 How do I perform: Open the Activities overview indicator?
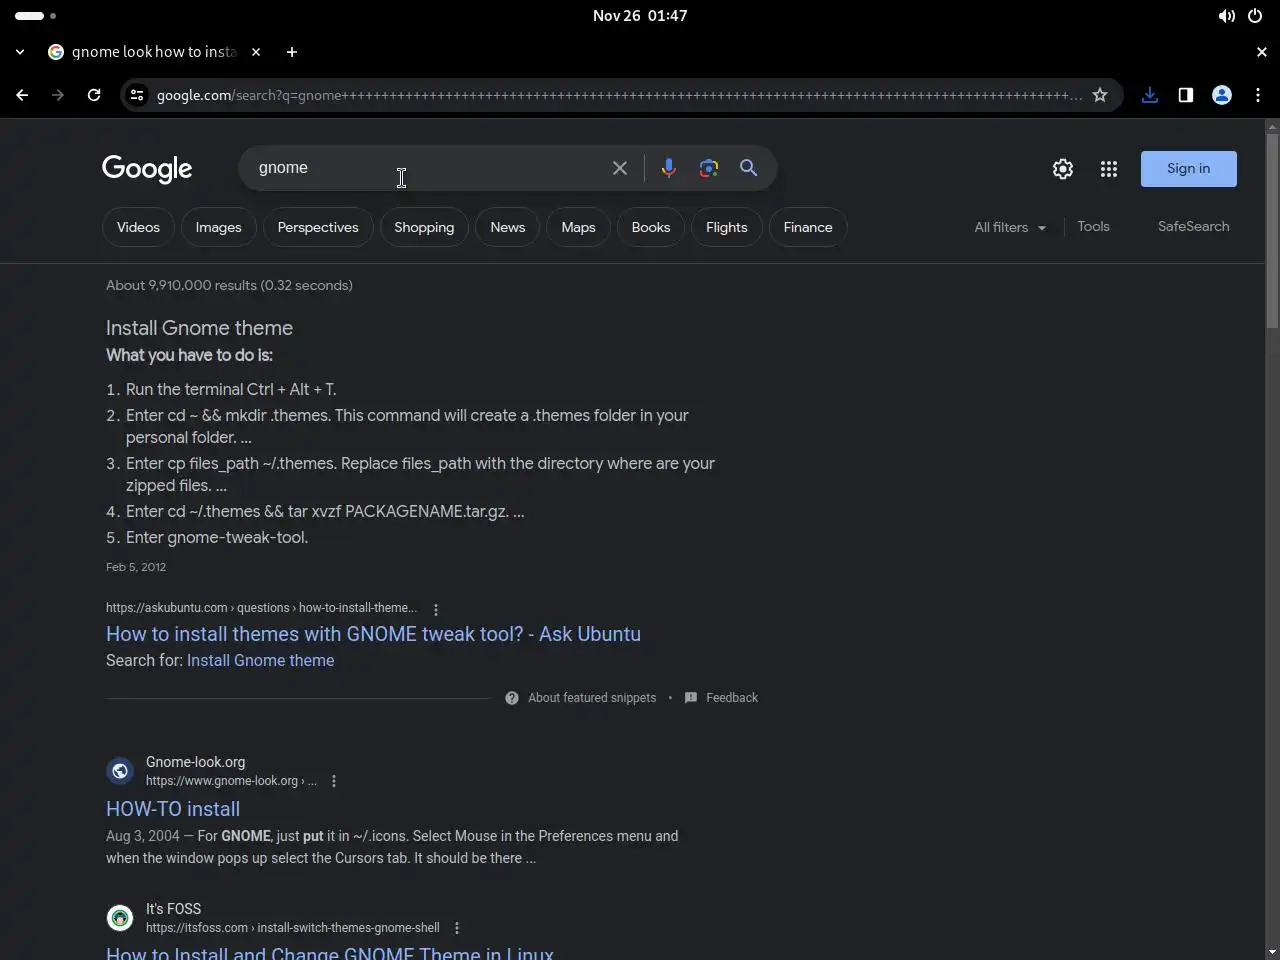pyautogui.click(x=36, y=16)
